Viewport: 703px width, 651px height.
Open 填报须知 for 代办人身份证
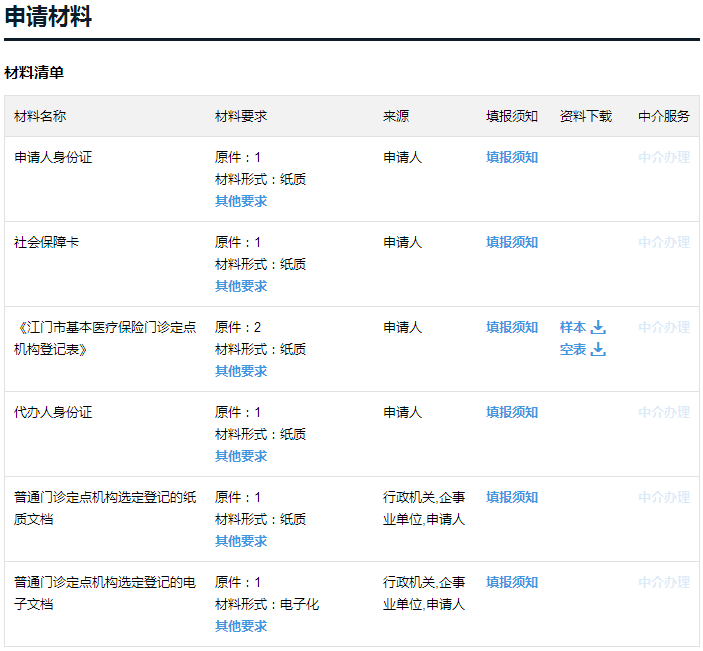pyautogui.click(x=512, y=412)
